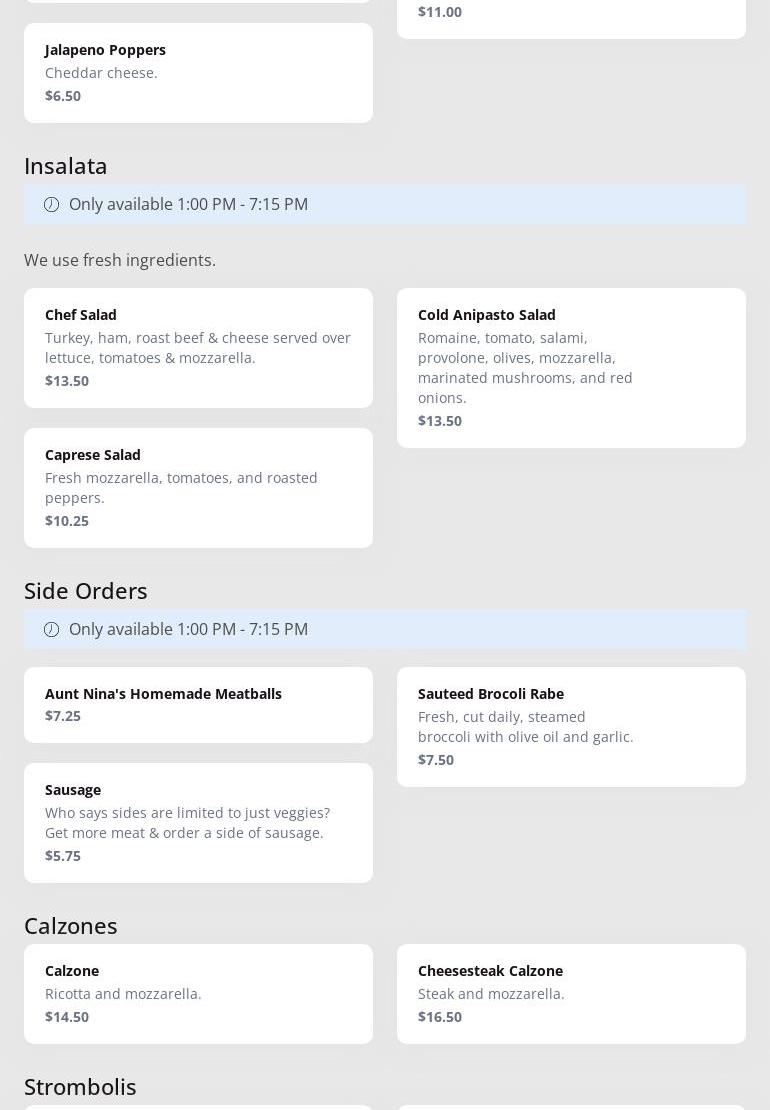The height and width of the screenshot is (1110, 770).
Task: Select the Jalapeno Poppers item
Action: (x=198, y=73)
